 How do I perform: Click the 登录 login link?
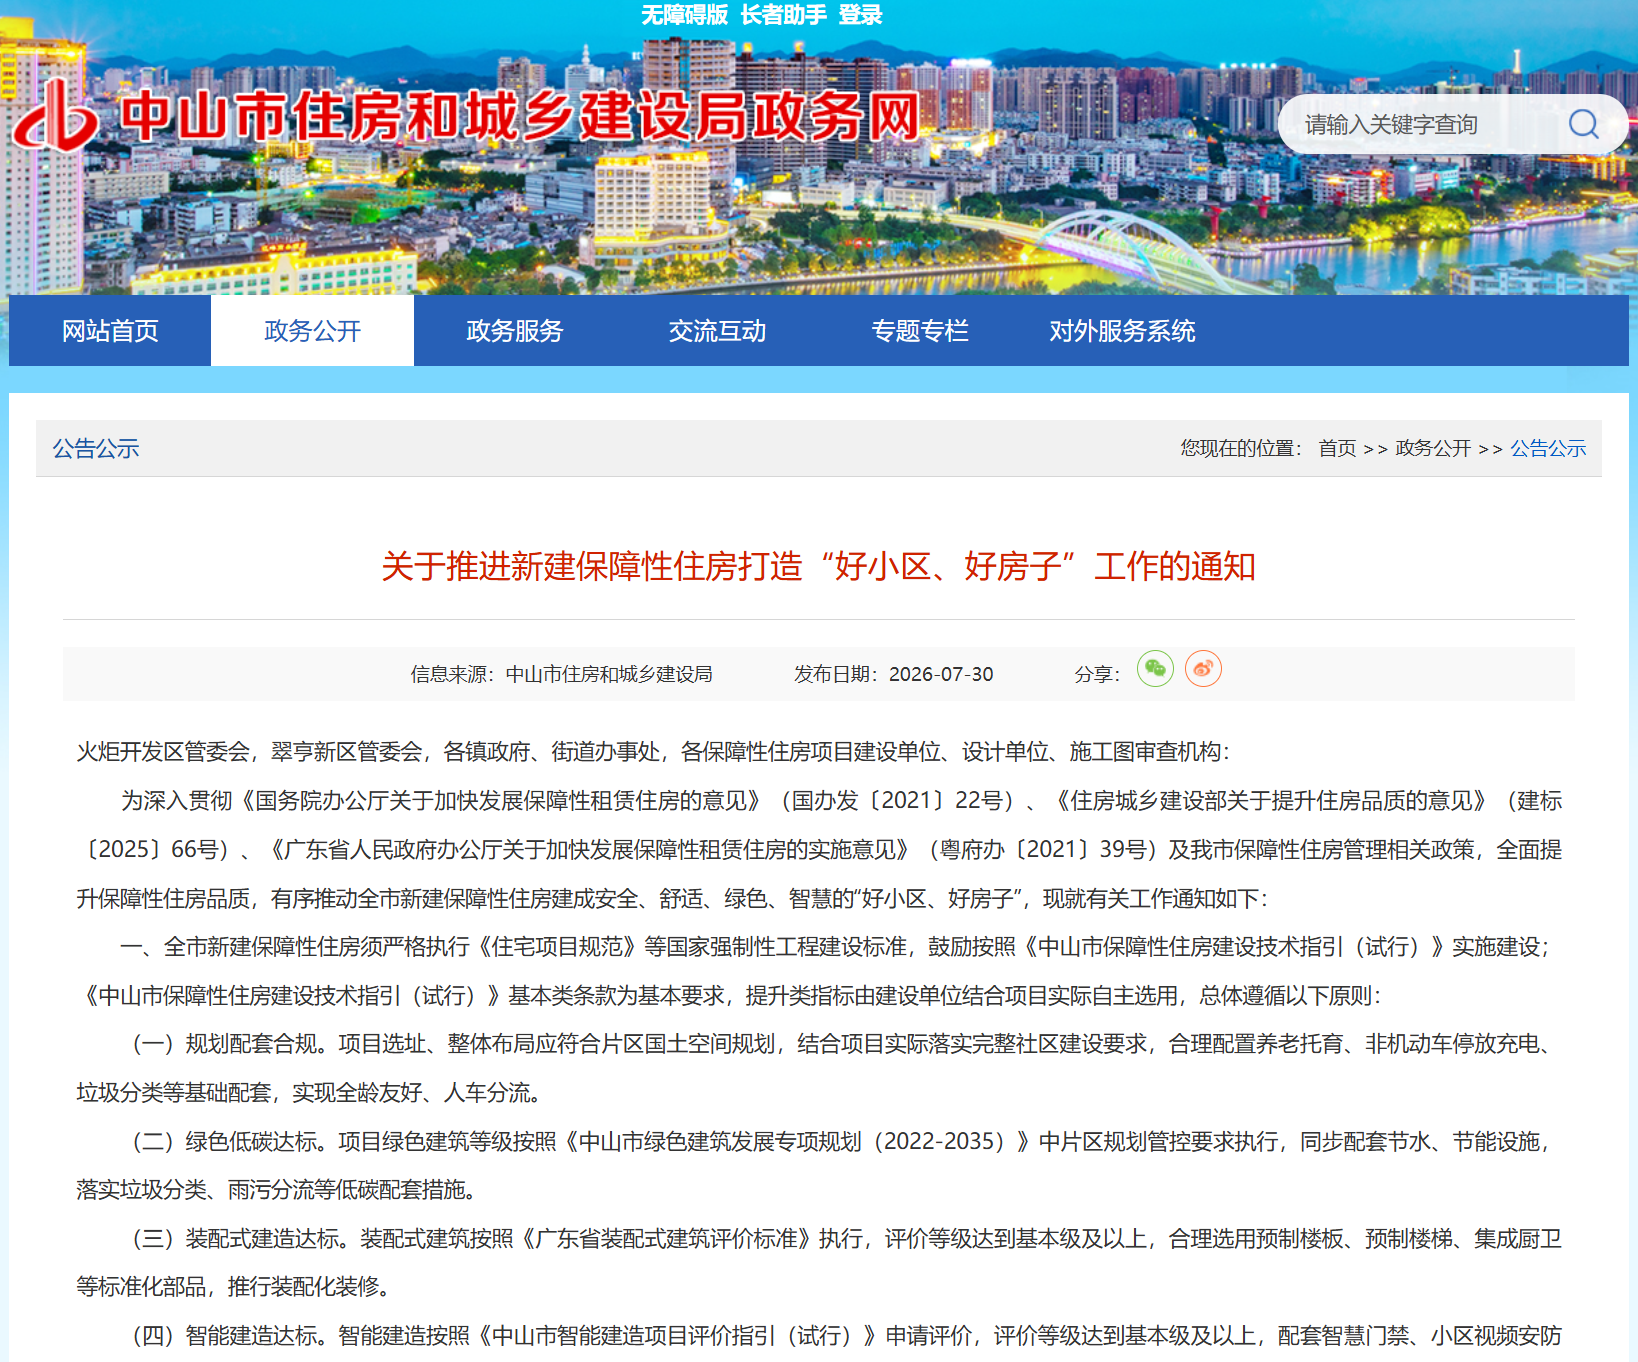click(x=860, y=15)
